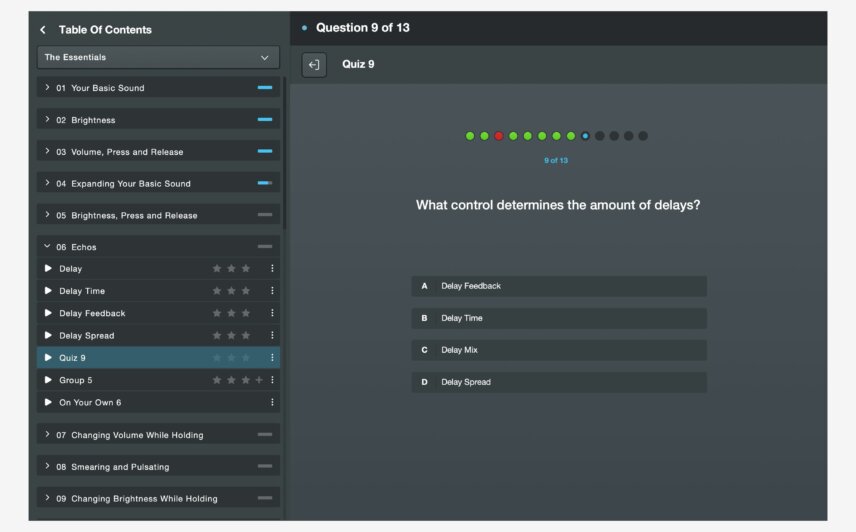Click the table of contents scrollbar
Viewport: 856px width, 532px height.
pyautogui.click(x=284, y=153)
